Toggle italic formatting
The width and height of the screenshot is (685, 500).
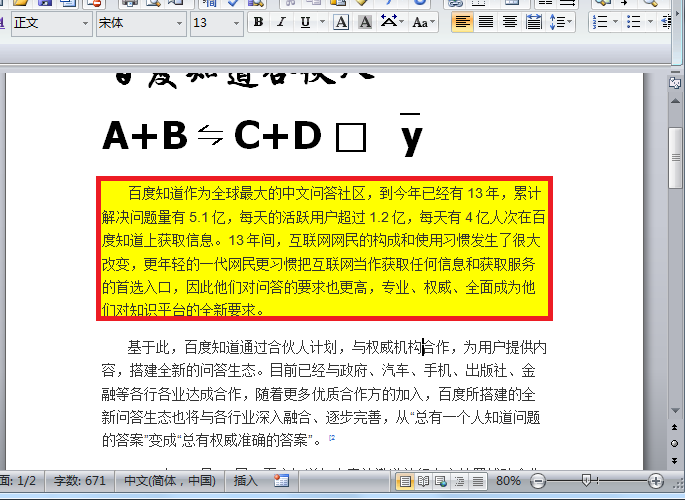coord(282,22)
